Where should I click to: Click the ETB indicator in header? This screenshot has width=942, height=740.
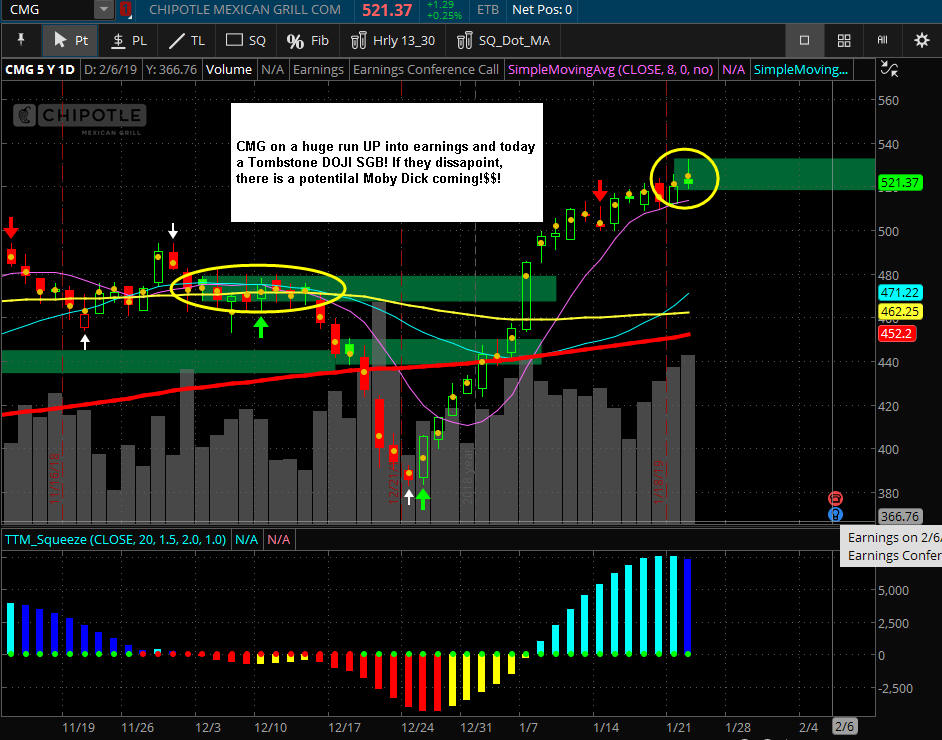[x=488, y=10]
